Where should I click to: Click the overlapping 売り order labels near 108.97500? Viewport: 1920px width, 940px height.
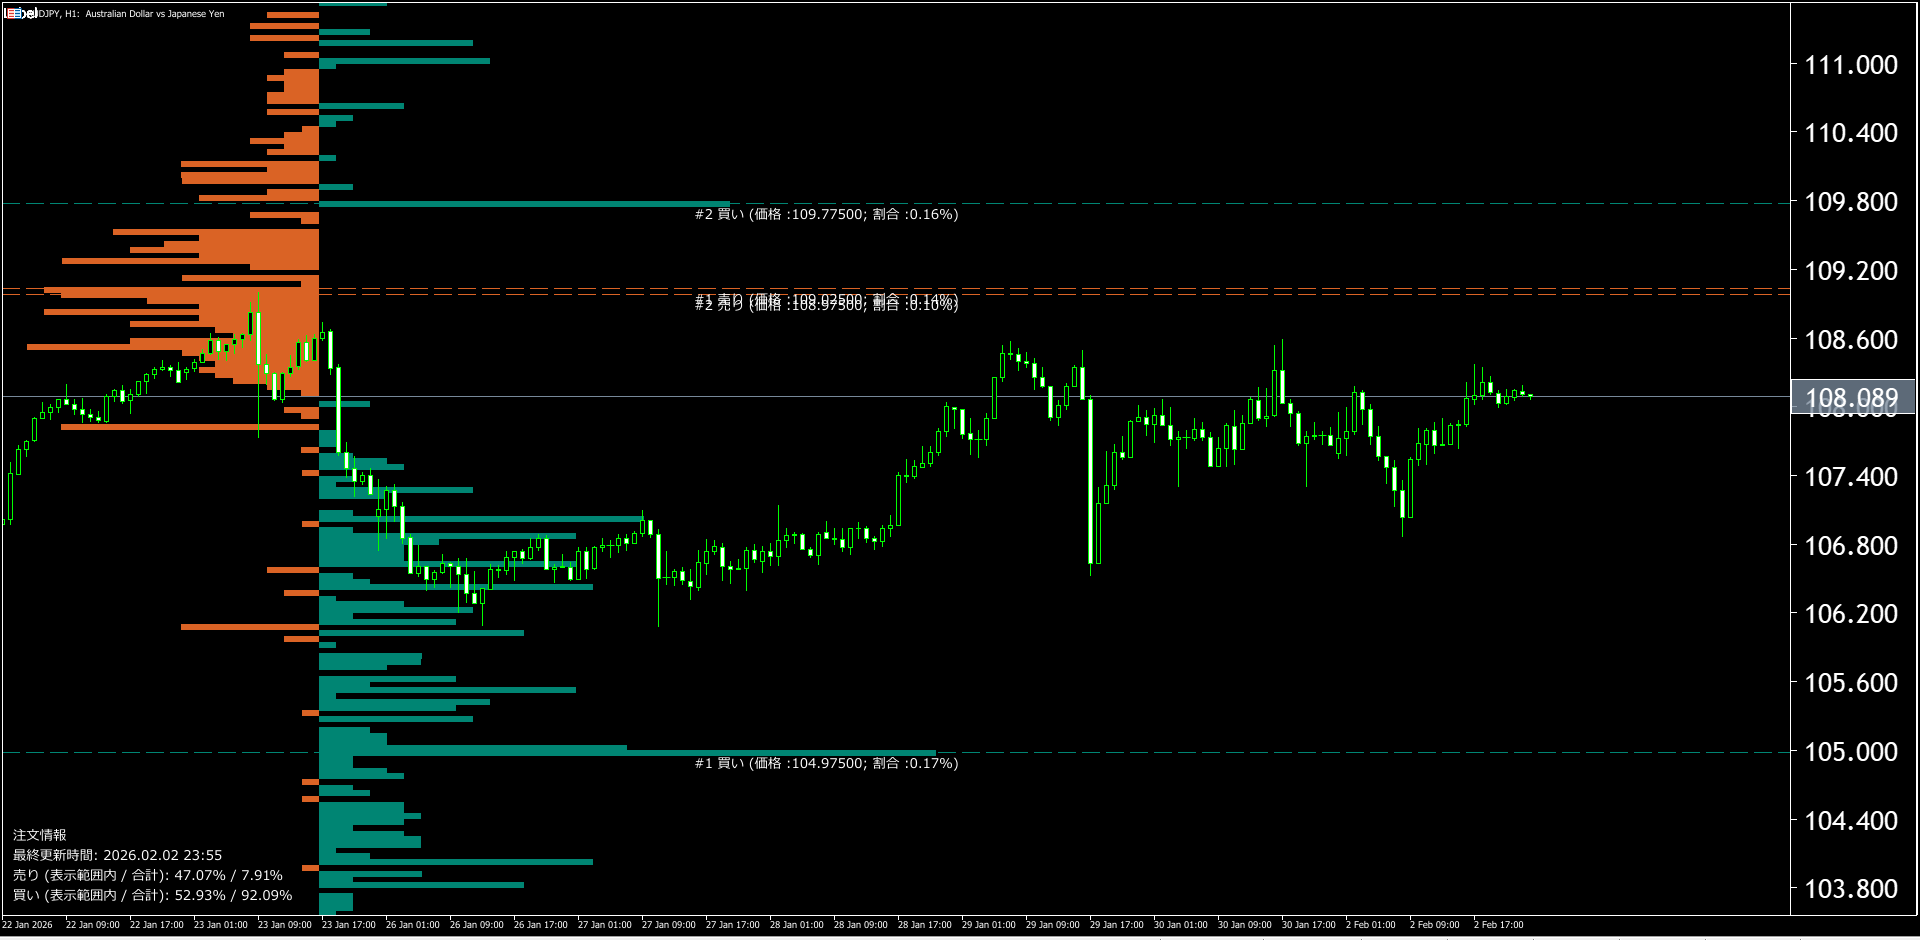click(x=826, y=302)
